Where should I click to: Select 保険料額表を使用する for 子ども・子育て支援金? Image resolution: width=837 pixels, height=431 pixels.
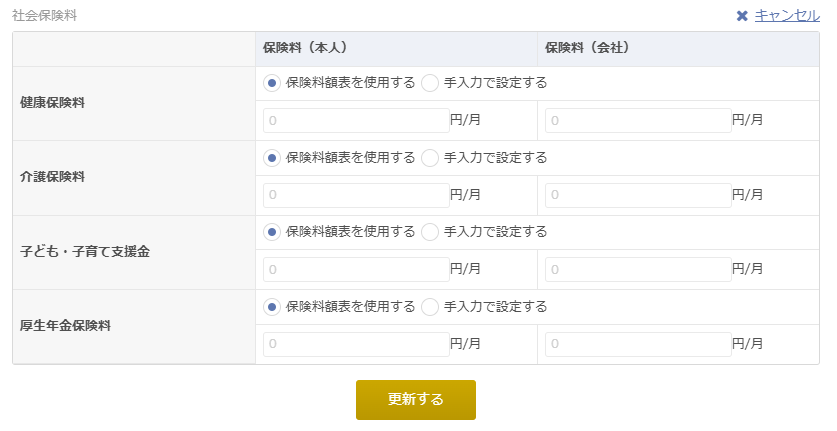(x=272, y=232)
